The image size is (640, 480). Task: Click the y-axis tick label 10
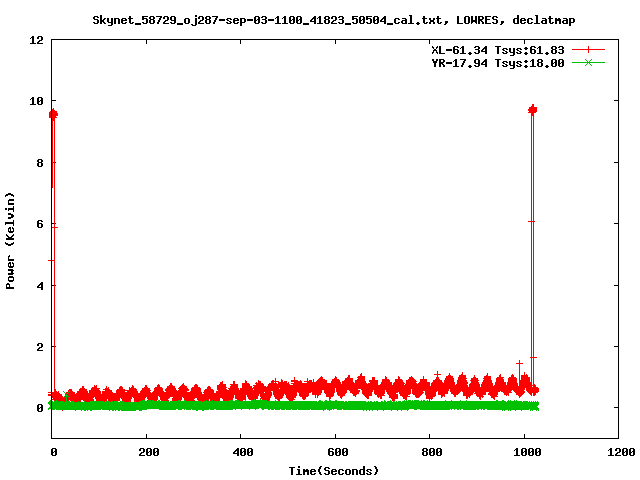click(36, 101)
